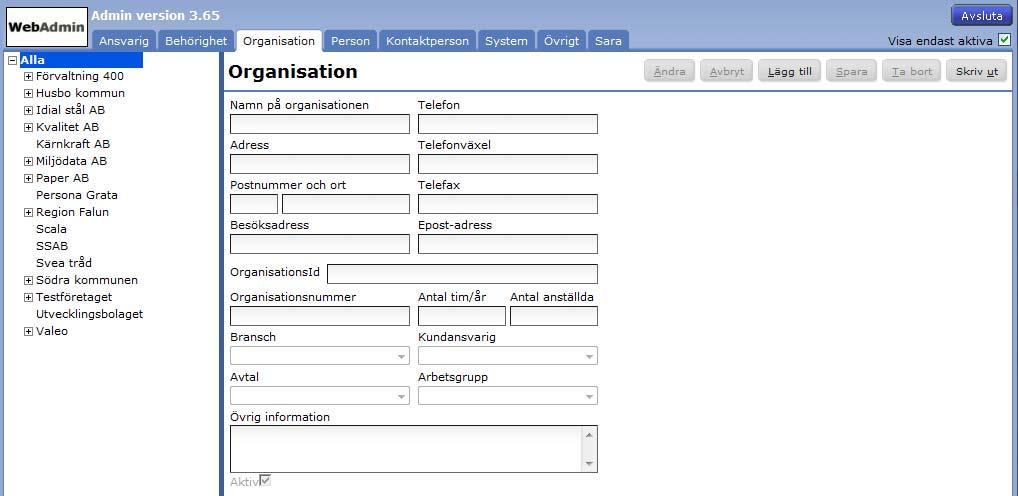Focus the Namn på organisationen field
The image size is (1018, 496).
coord(320,124)
